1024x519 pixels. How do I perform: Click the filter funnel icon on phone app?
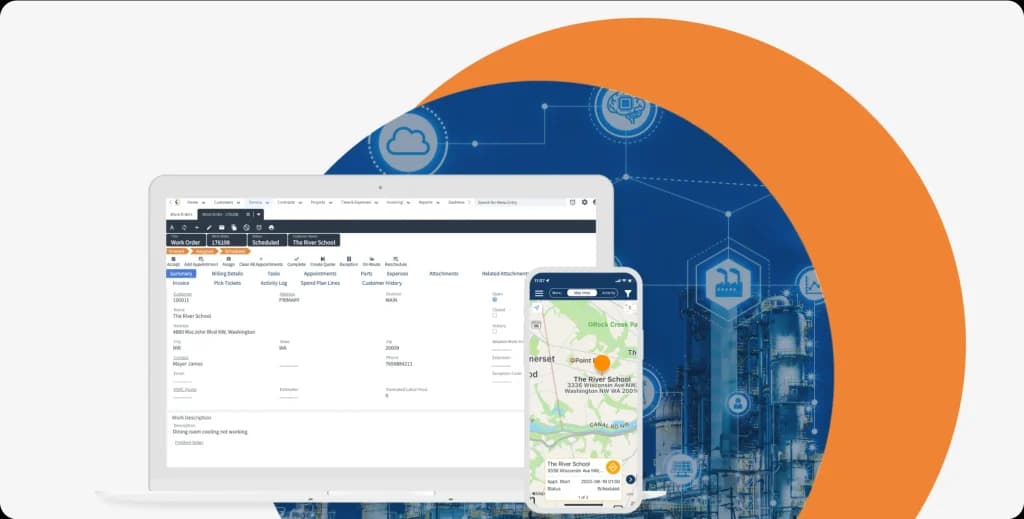tap(628, 293)
